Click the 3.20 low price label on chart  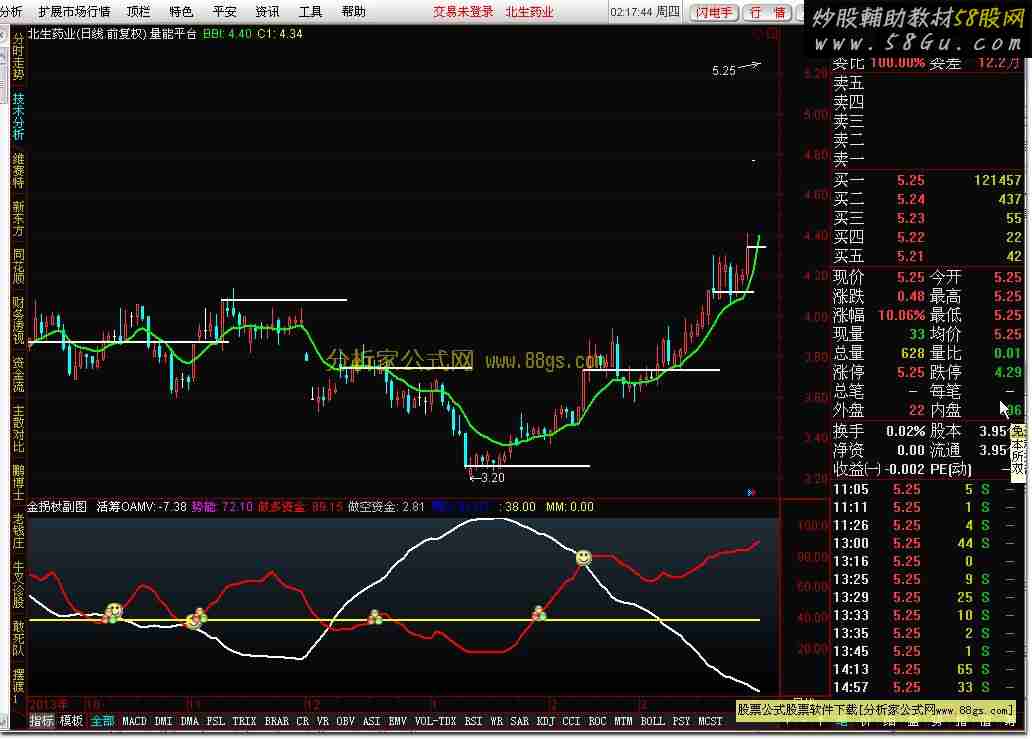coord(487,478)
